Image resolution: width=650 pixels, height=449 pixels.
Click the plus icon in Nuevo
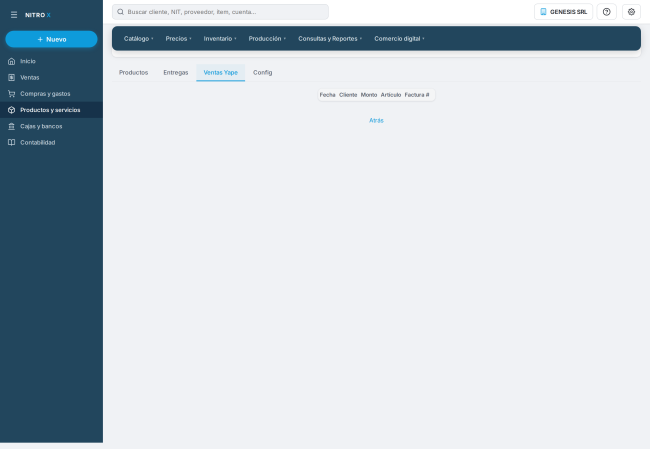40,39
